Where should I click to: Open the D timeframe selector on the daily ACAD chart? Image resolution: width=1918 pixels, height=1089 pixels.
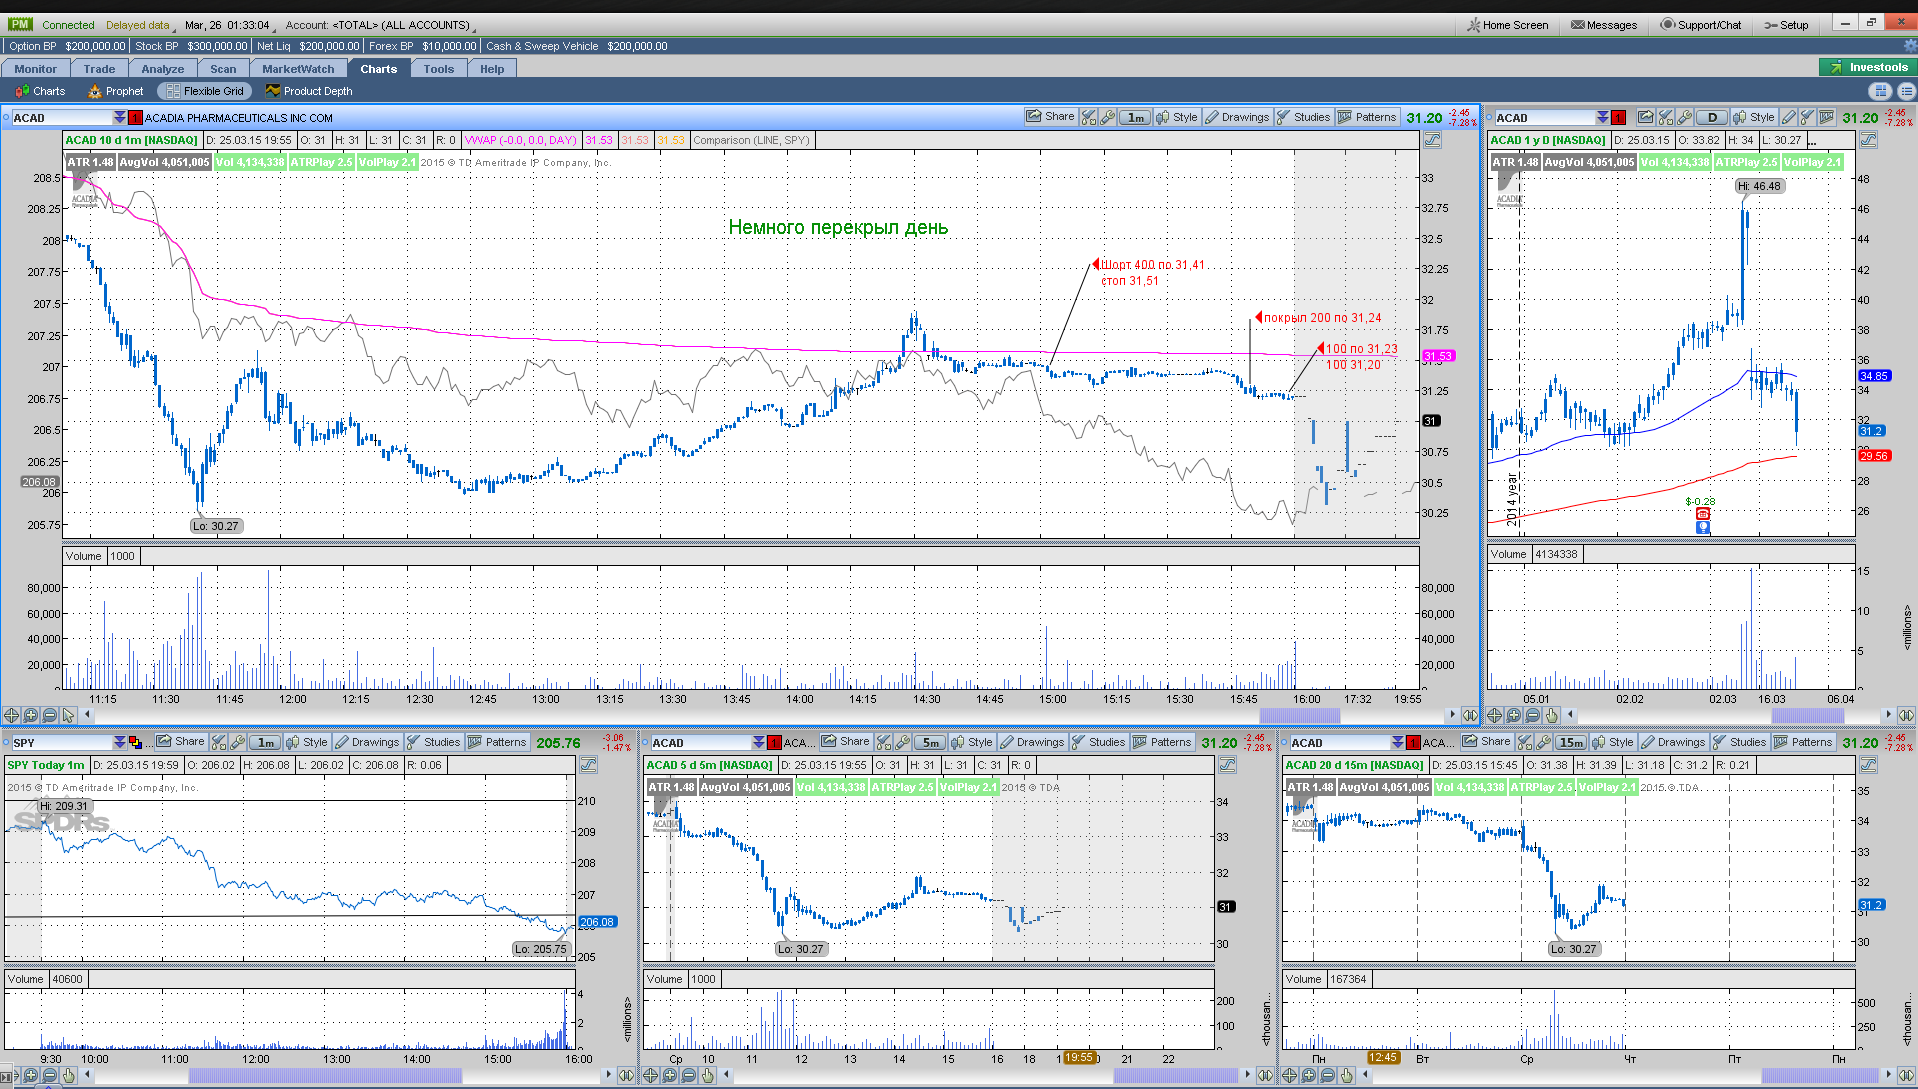[x=1712, y=117]
